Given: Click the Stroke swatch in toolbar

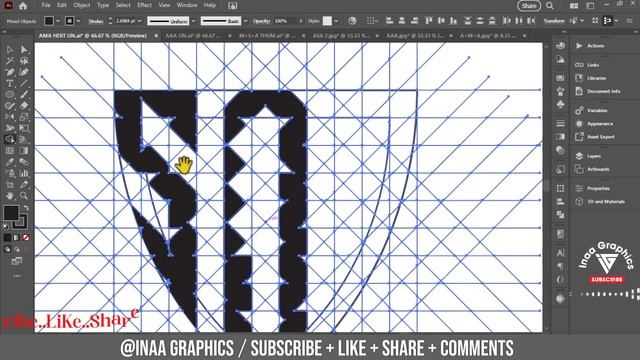Looking at the screenshot, I should point(21,222).
